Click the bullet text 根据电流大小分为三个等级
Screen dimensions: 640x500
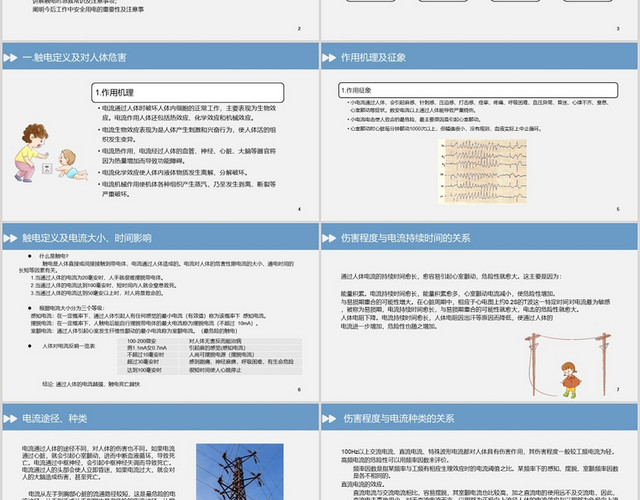[x=72, y=308]
